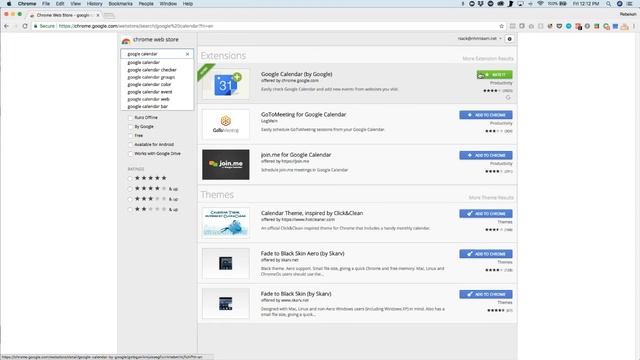The height and width of the screenshot is (360, 640).
Task: Open GoToMeeting for Google Calendar title
Action: (303, 115)
